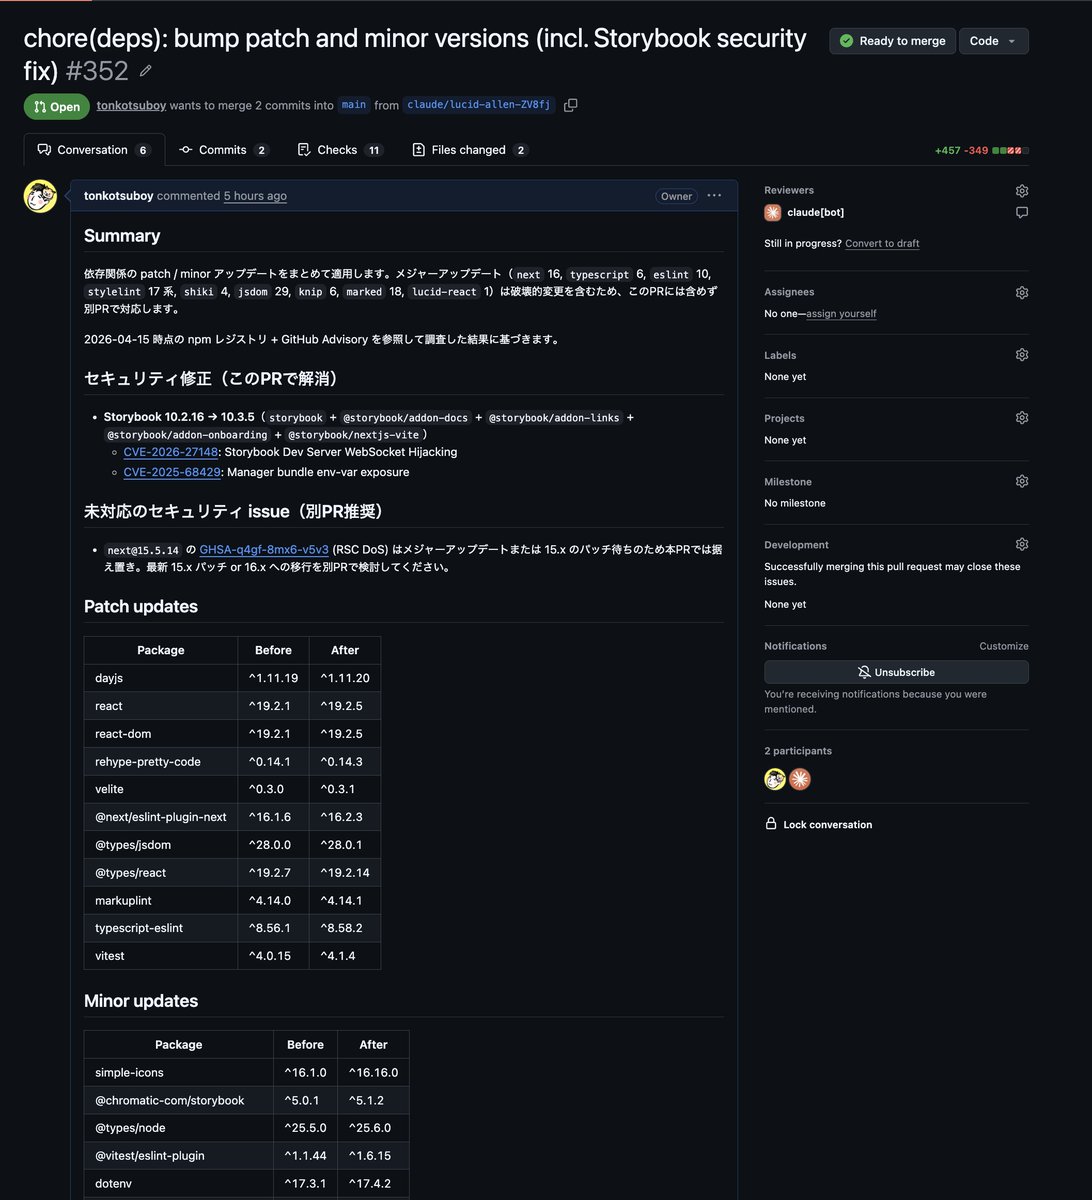Click the @vitest/eslint-plugin package cell
Image resolution: width=1092 pixels, height=1200 pixels.
(179, 1155)
